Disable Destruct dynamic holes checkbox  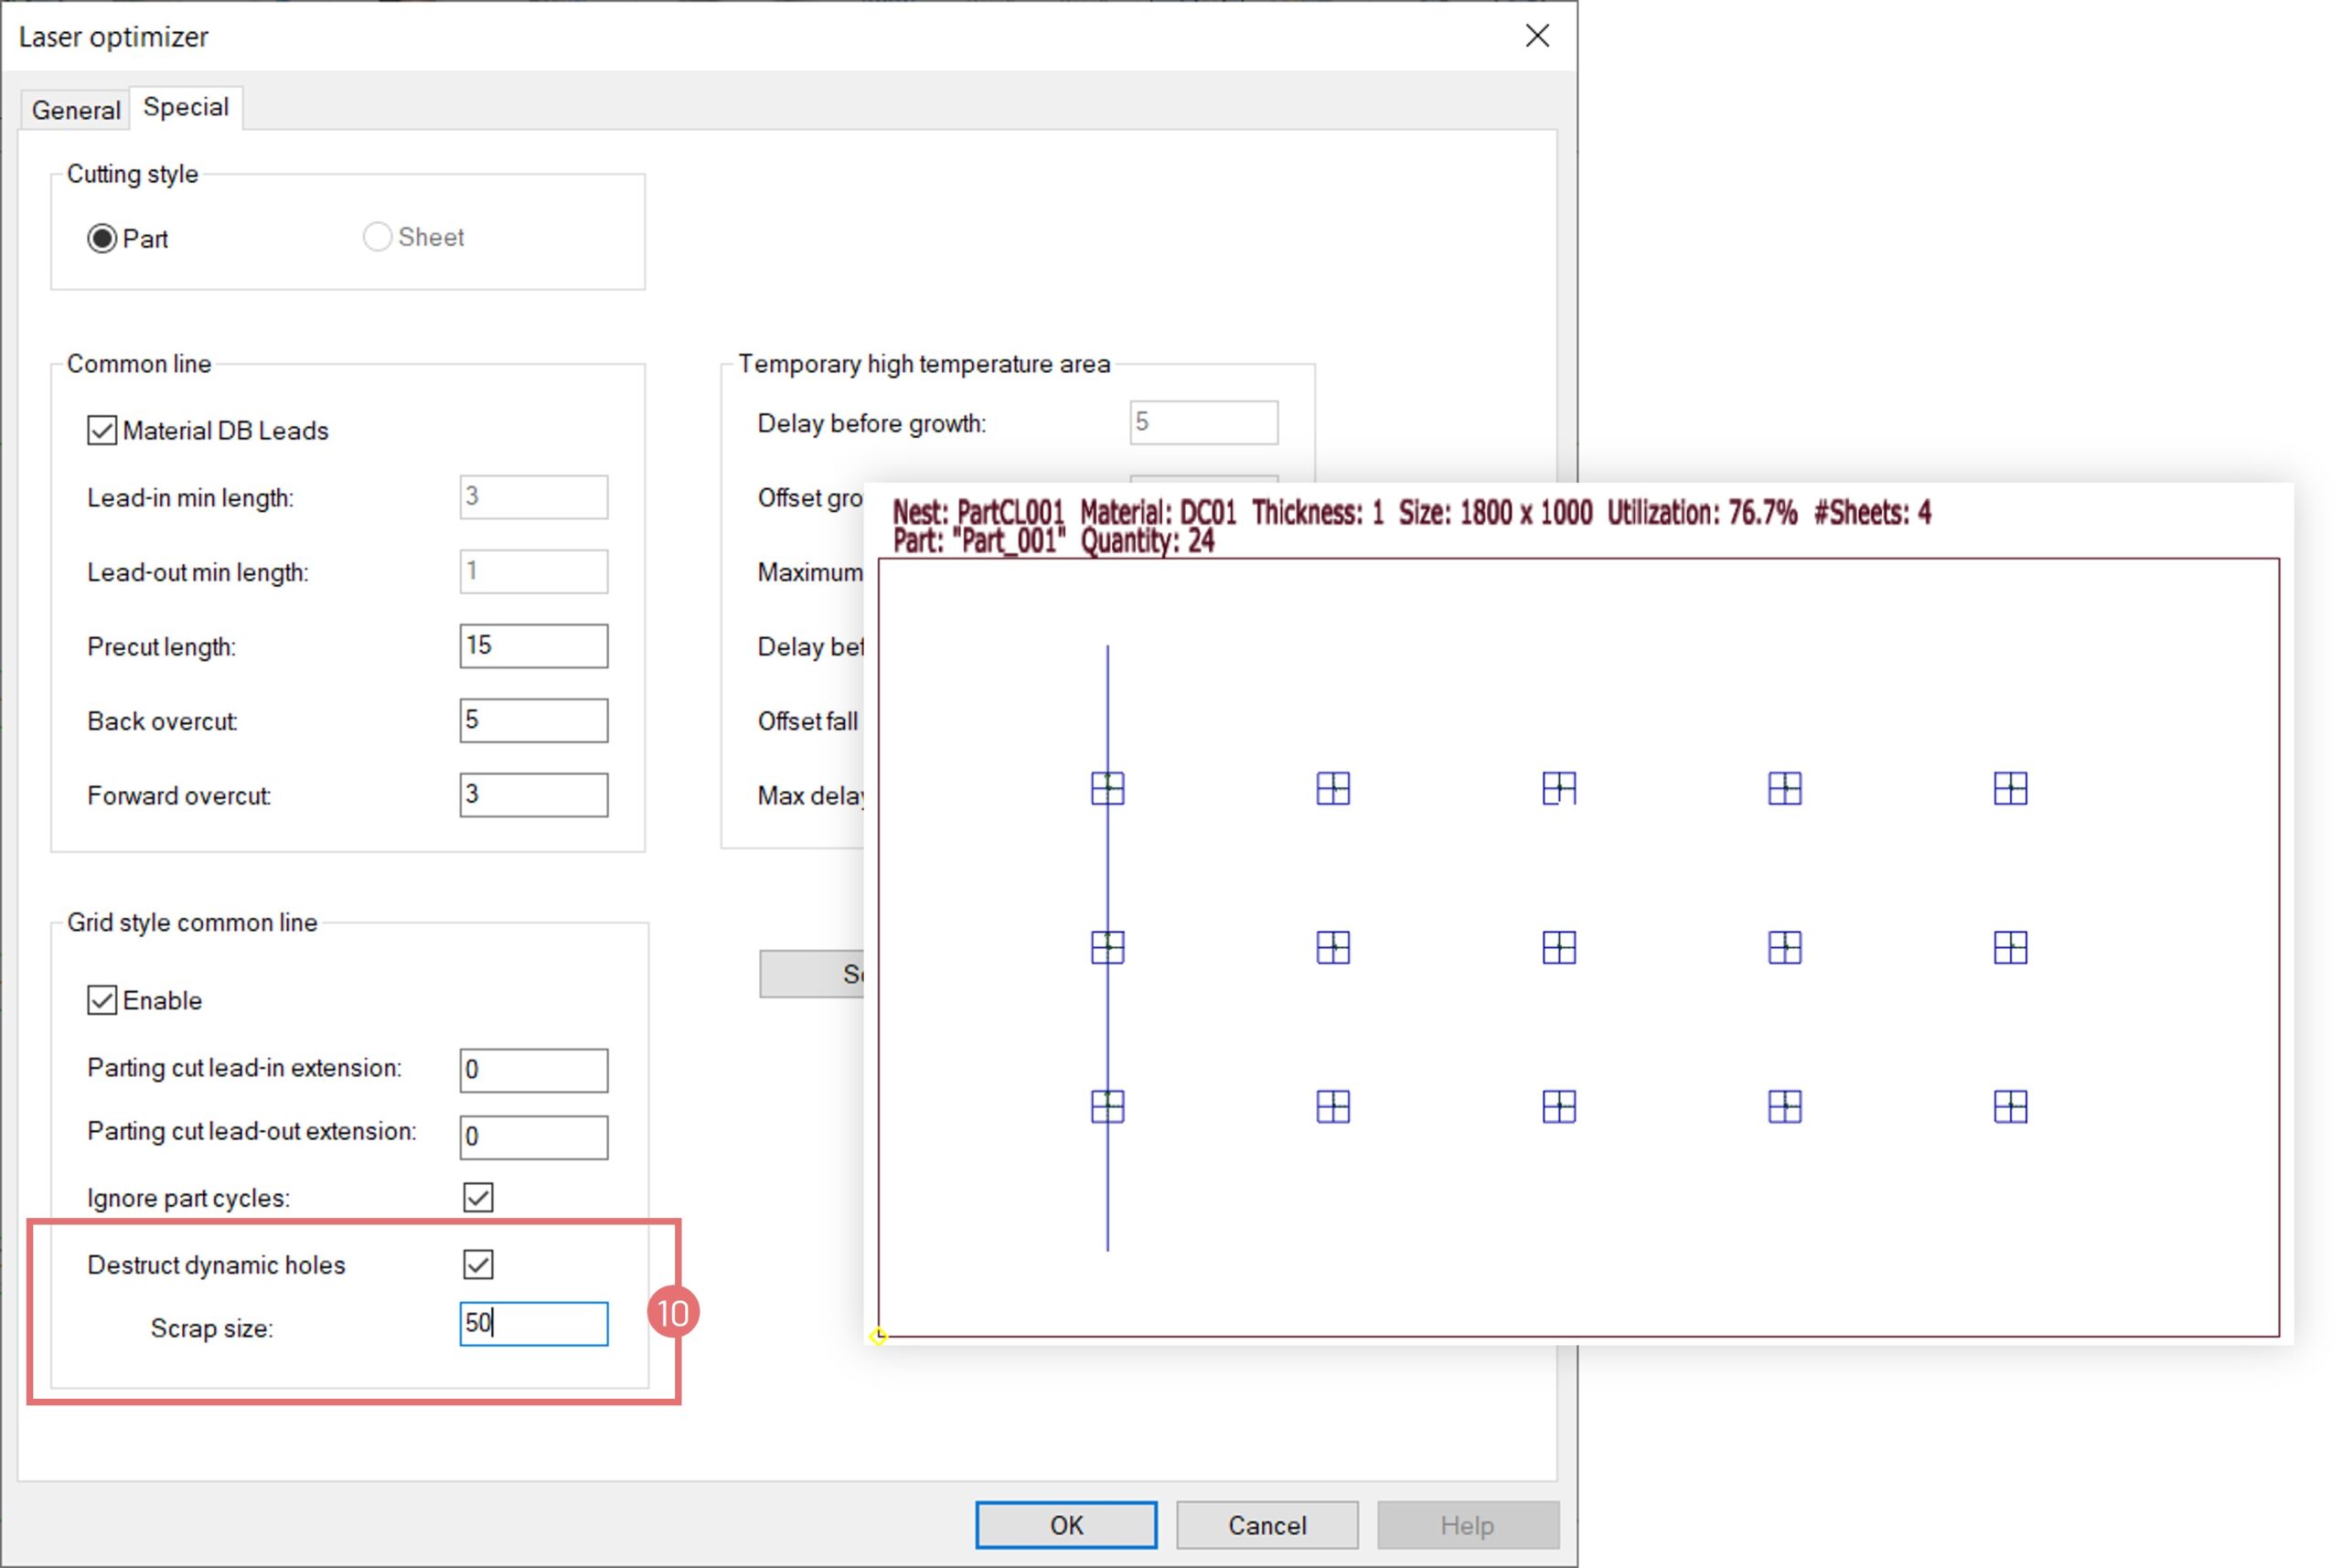click(x=478, y=1264)
